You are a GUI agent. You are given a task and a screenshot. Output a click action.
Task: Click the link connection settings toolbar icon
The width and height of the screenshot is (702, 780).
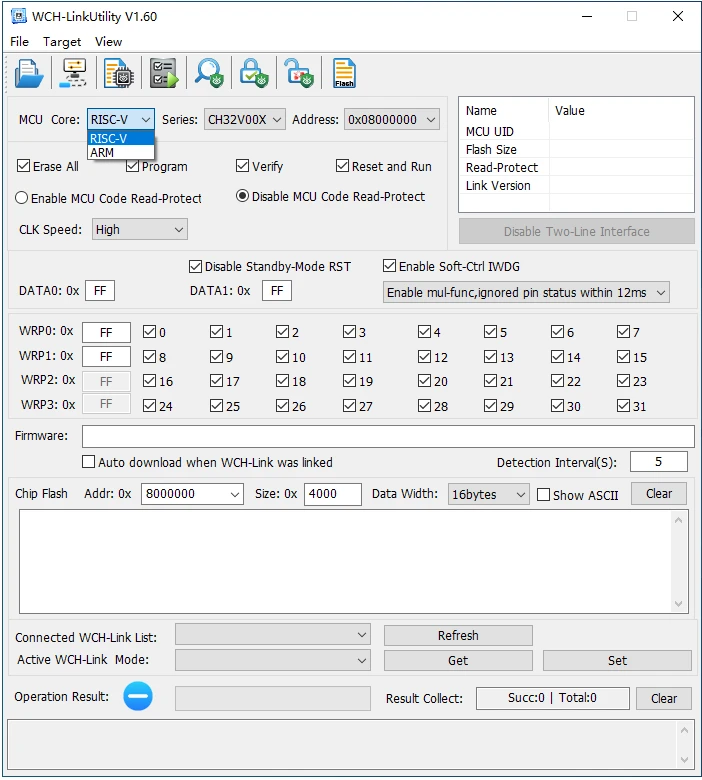(74, 73)
